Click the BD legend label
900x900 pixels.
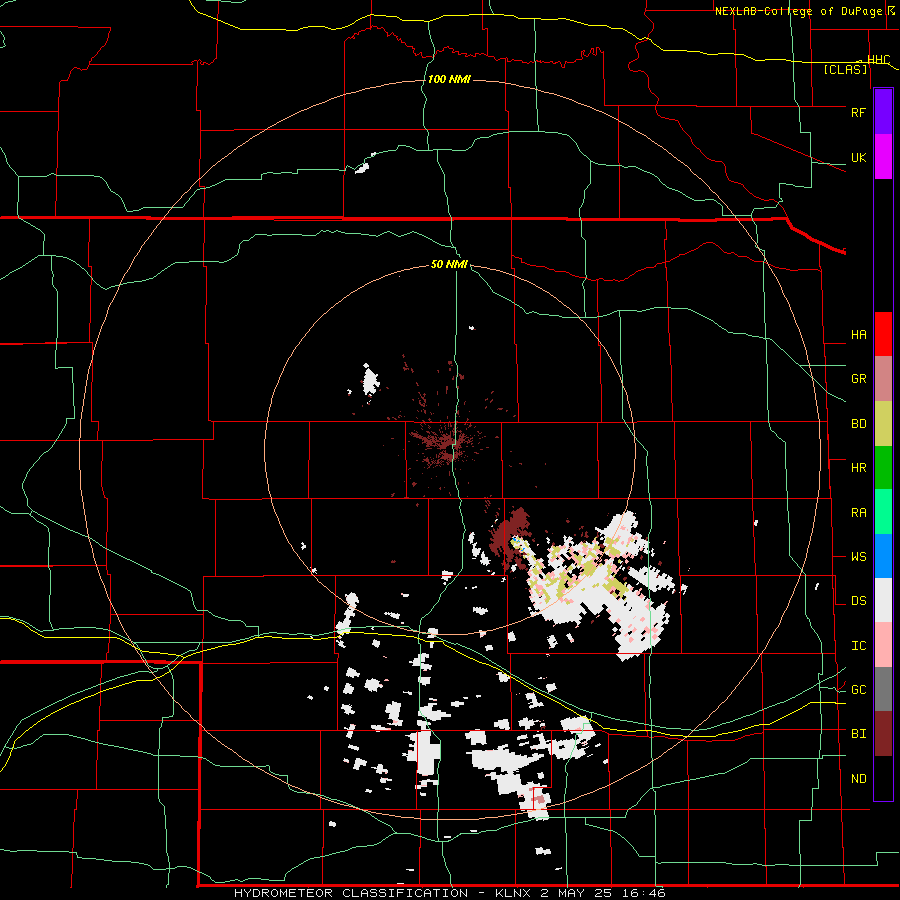(858, 424)
